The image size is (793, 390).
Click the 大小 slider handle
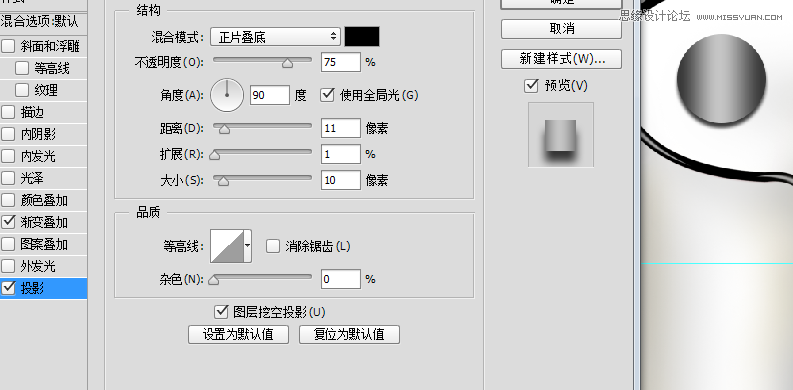point(223,181)
